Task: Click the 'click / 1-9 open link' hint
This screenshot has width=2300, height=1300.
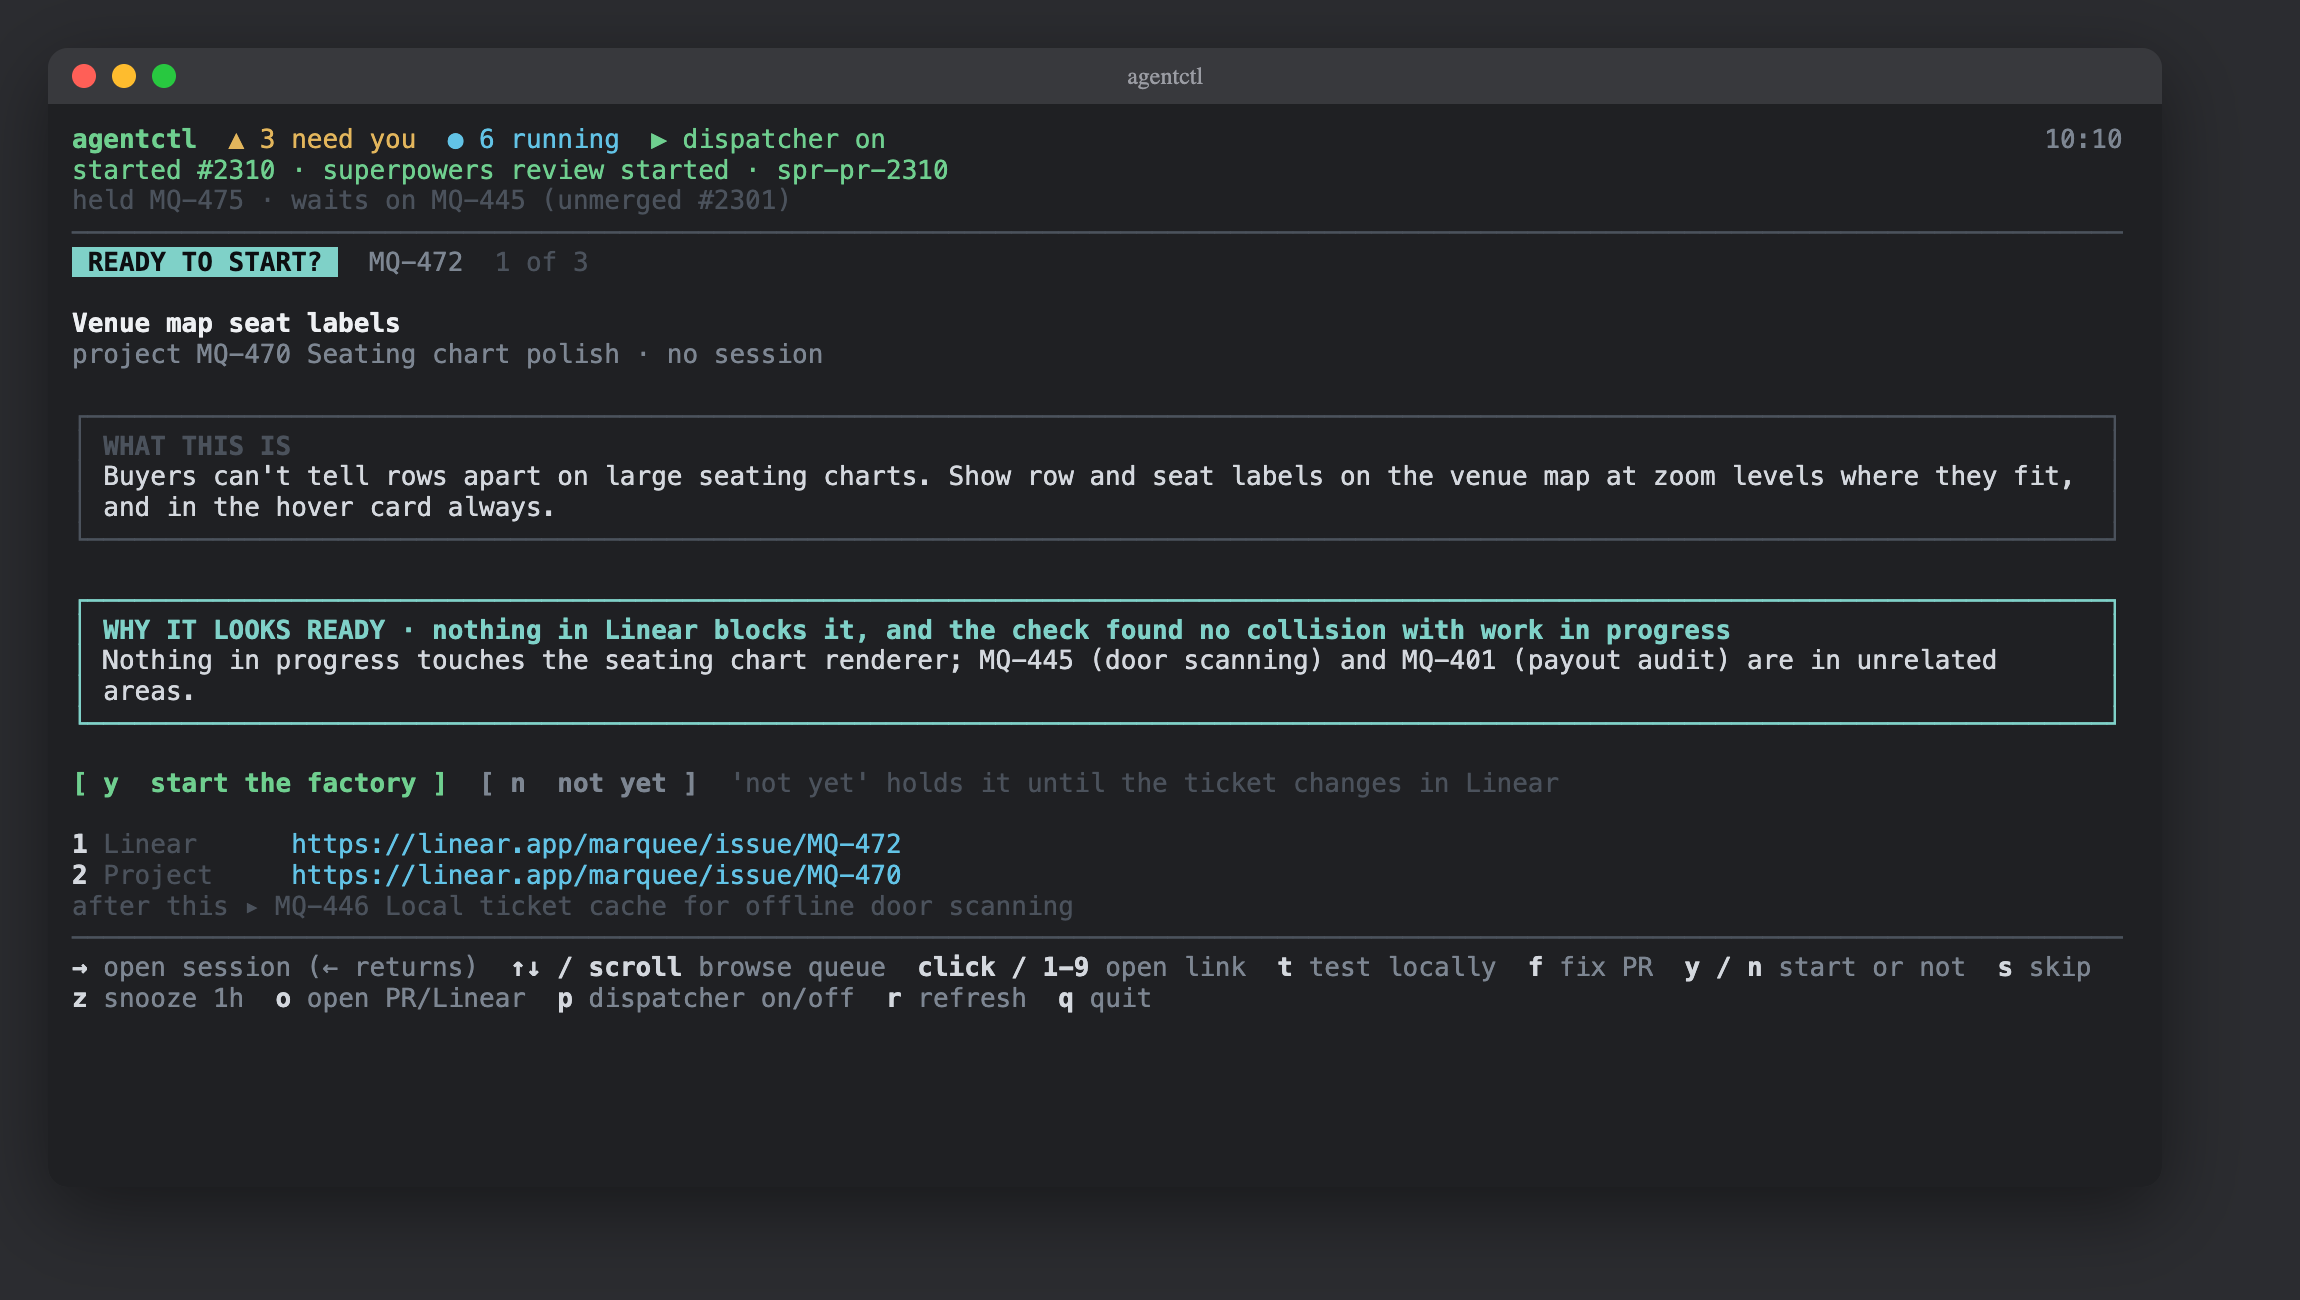Action: click(1082, 967)
